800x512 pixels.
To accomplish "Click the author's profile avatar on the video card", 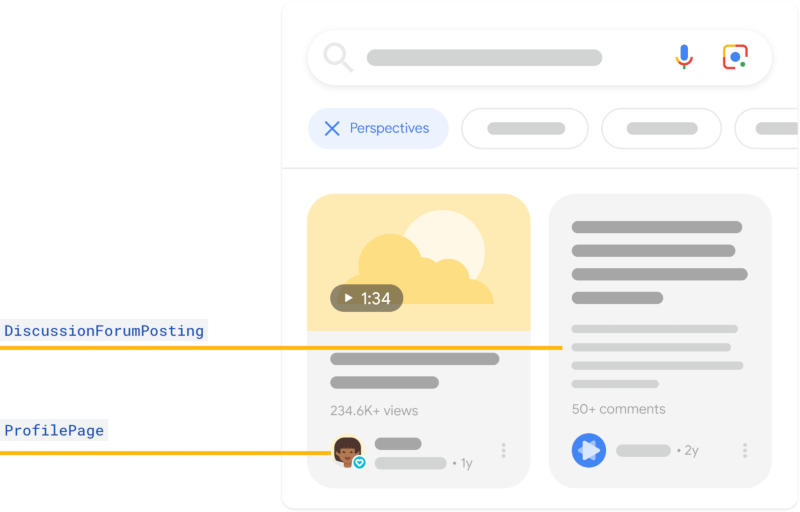I will pyautogui.click(x=346, y=451).
